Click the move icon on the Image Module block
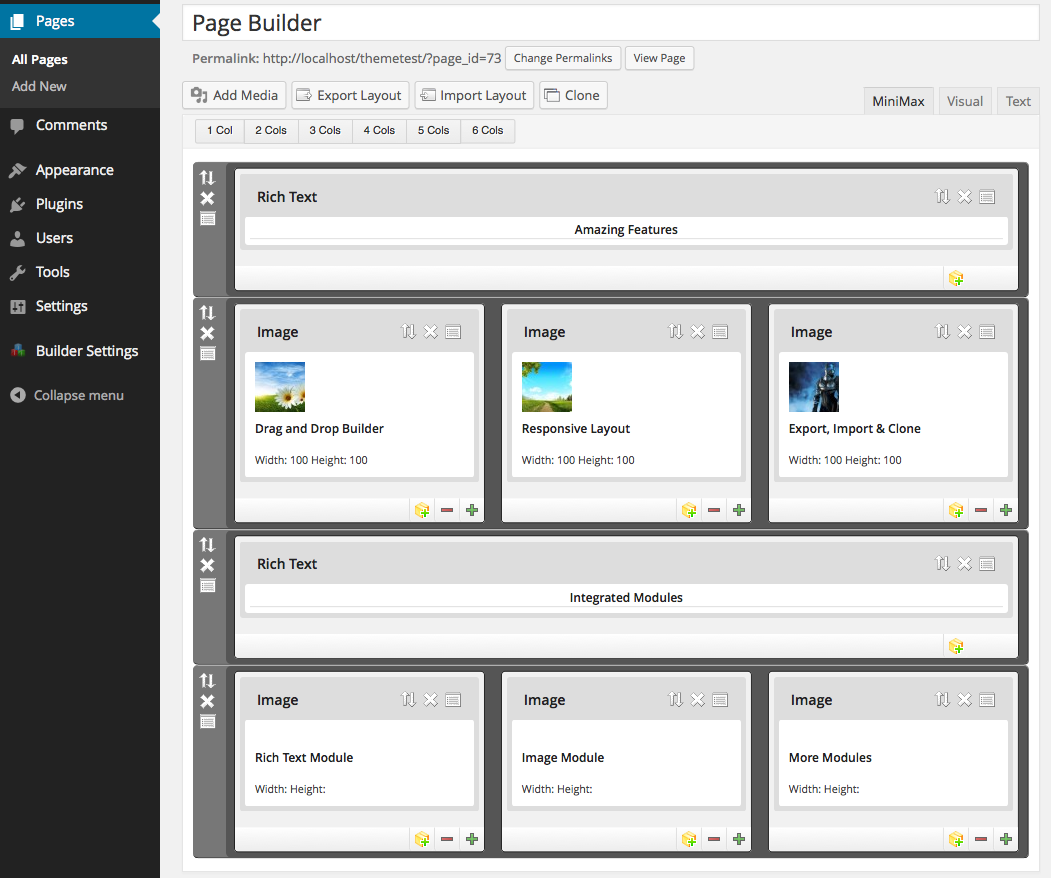The width and height of the screenshot is (1051, 878). pos(675,700)
